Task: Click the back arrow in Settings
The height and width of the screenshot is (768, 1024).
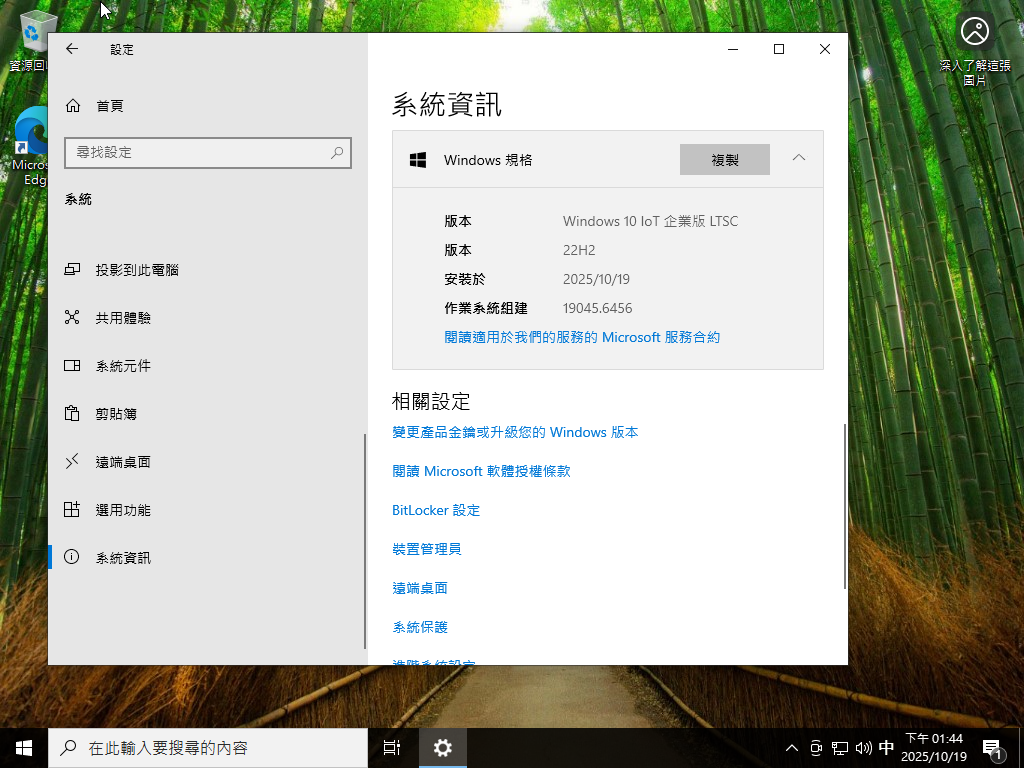Action: click(71, 48)
